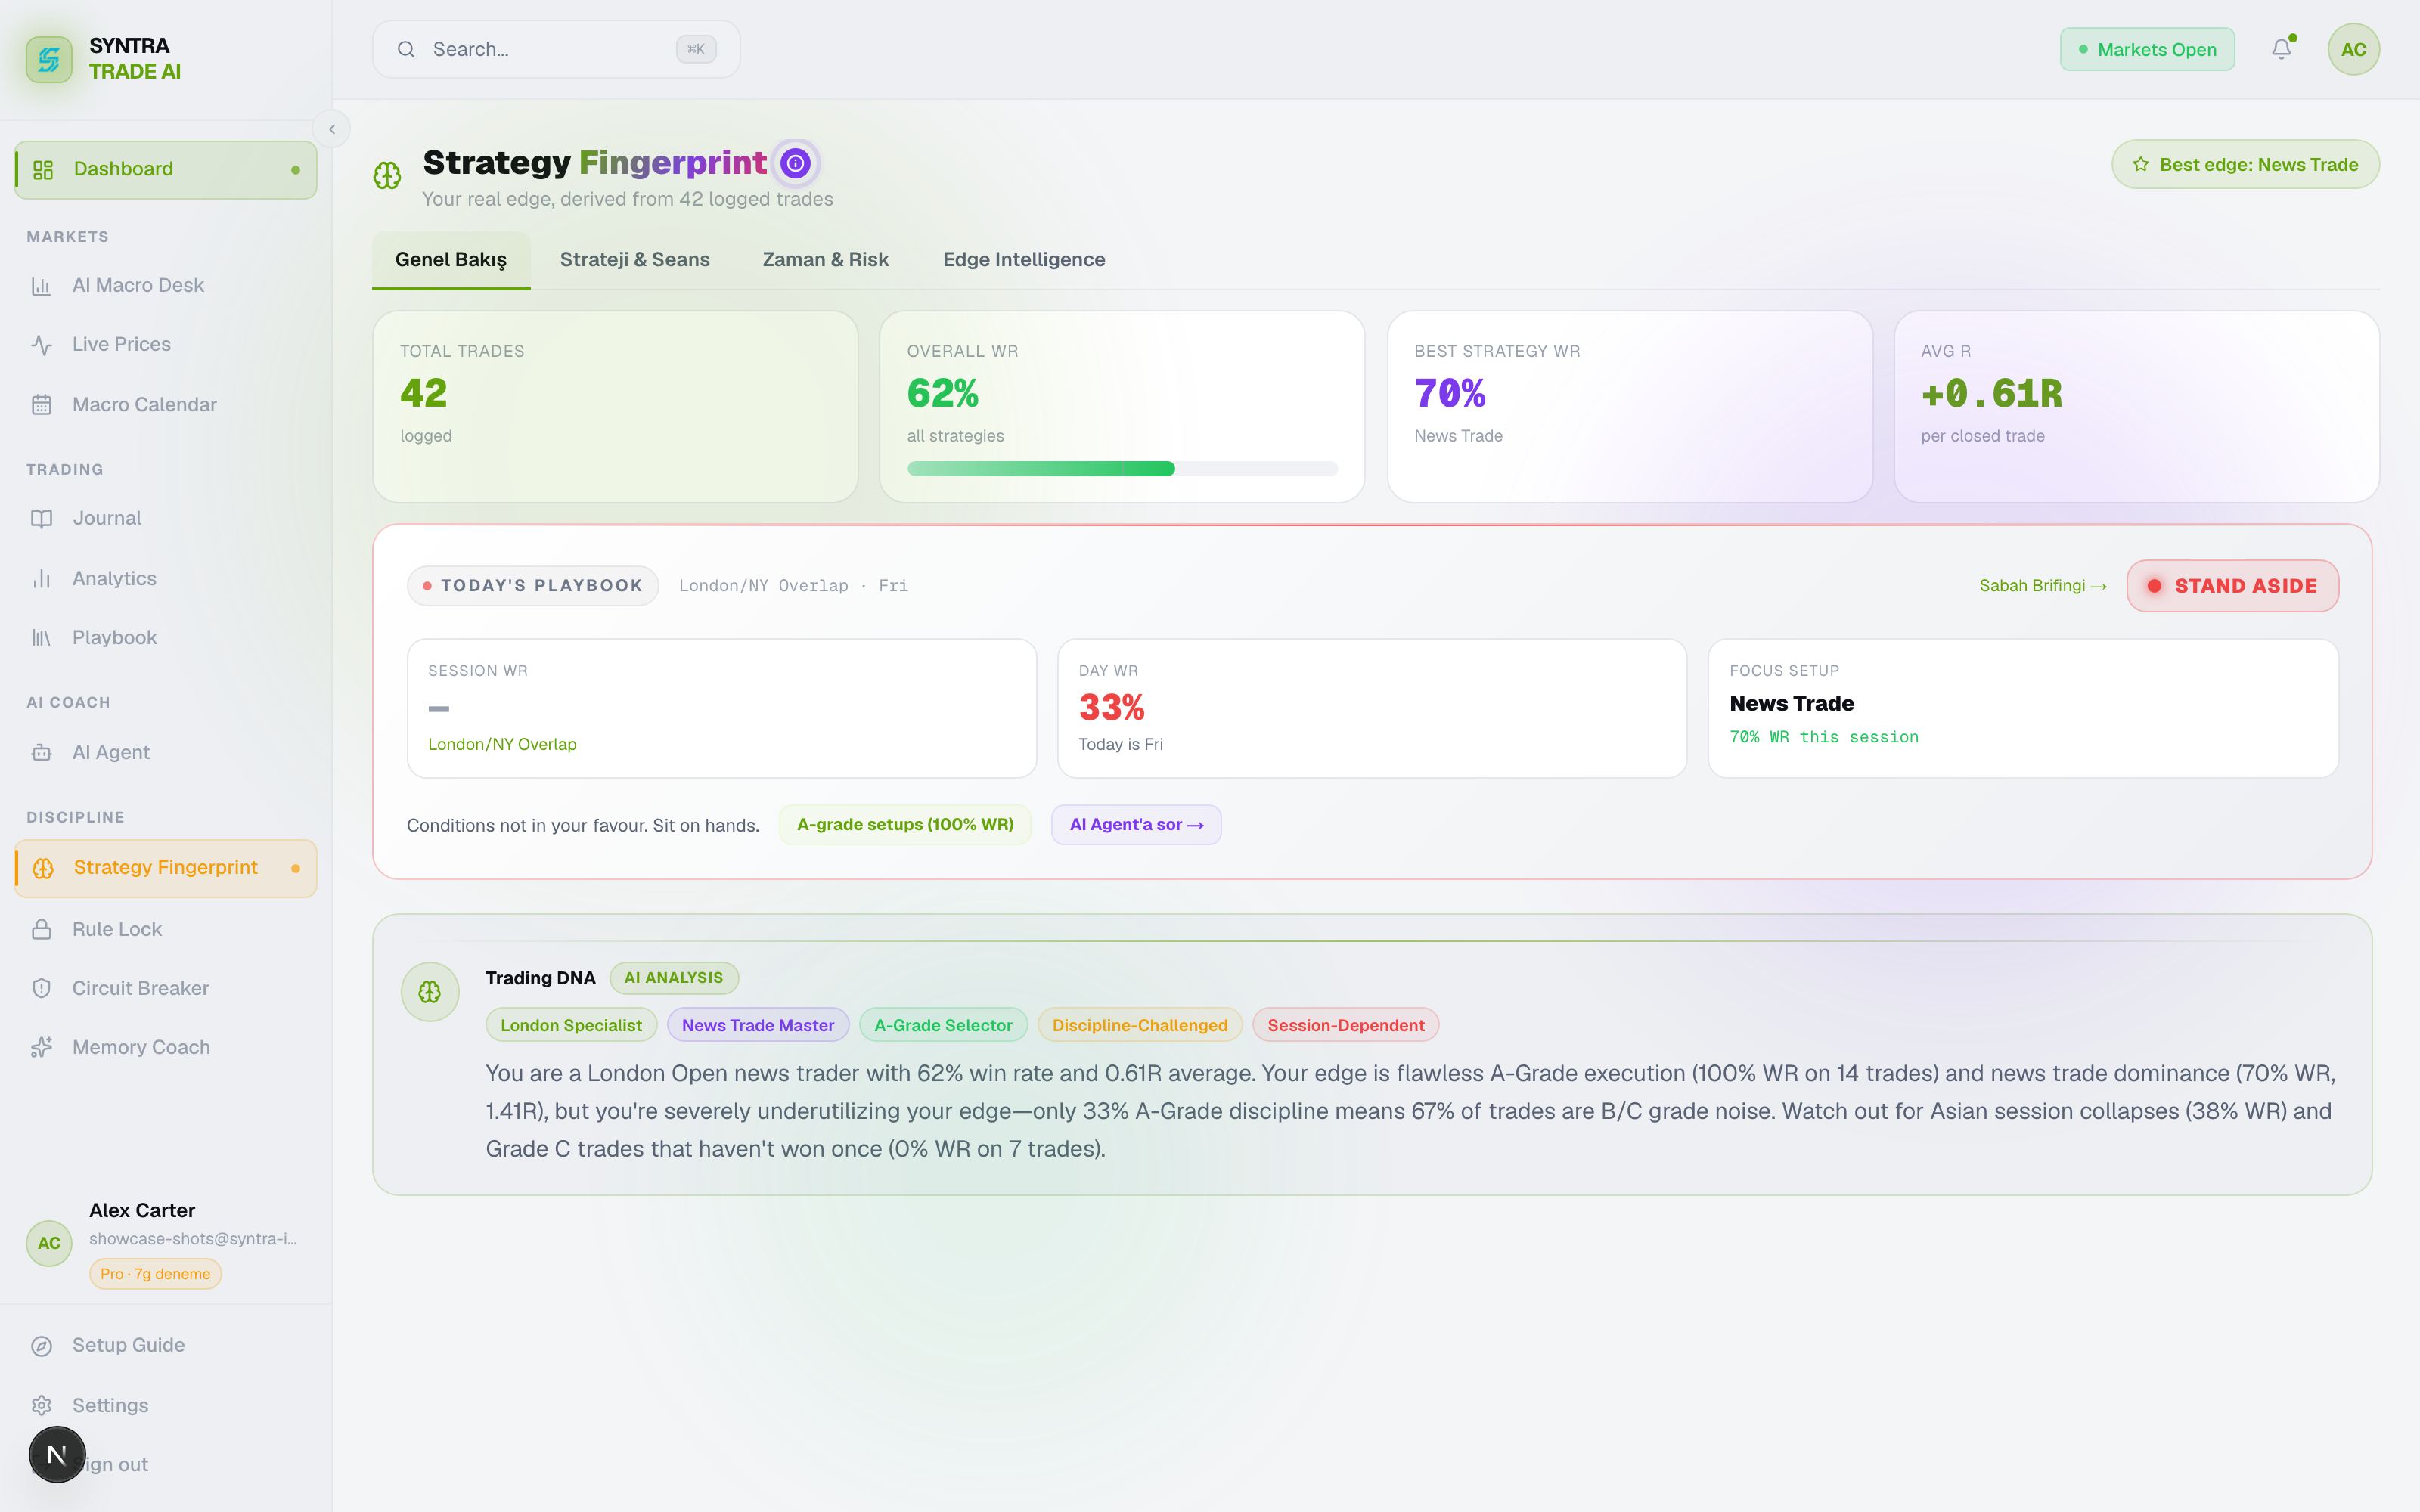Click the AI Agent'a sor button
The width and height of the screenshot is (2420, 1512).
(x=1136, y=825)
